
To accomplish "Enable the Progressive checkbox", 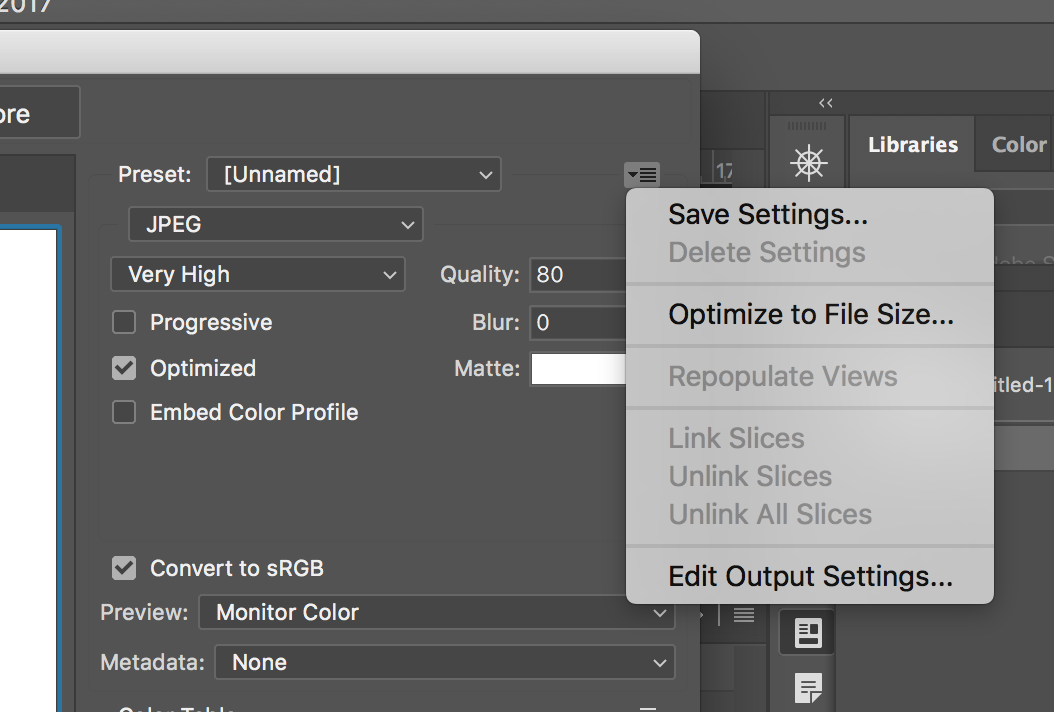I will point(124,322).
